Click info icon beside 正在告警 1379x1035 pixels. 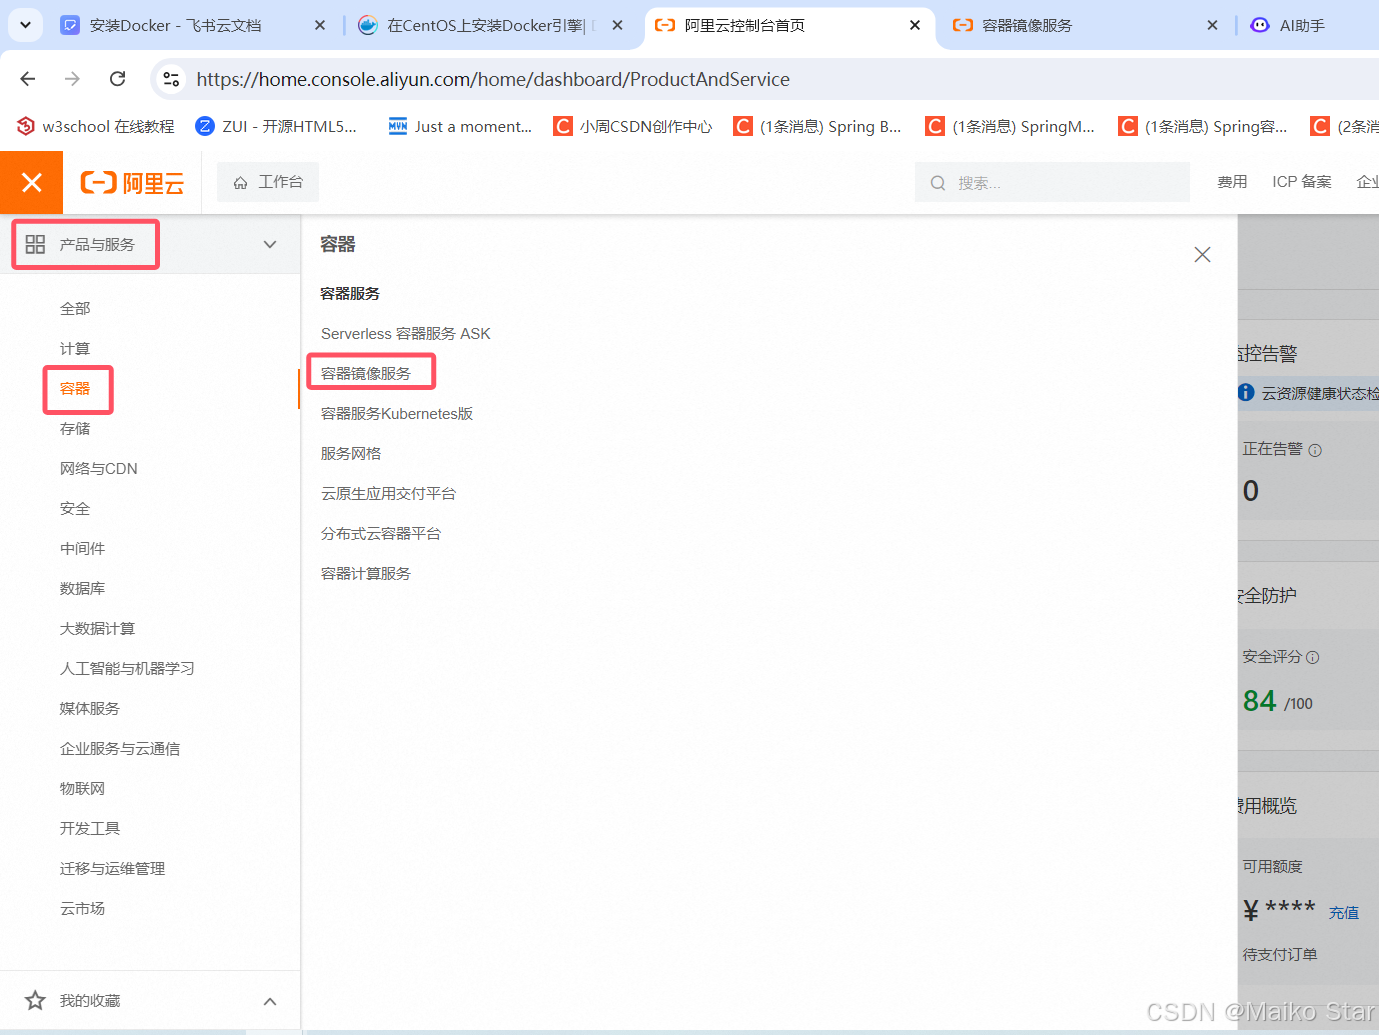(x=1315, y=451)
